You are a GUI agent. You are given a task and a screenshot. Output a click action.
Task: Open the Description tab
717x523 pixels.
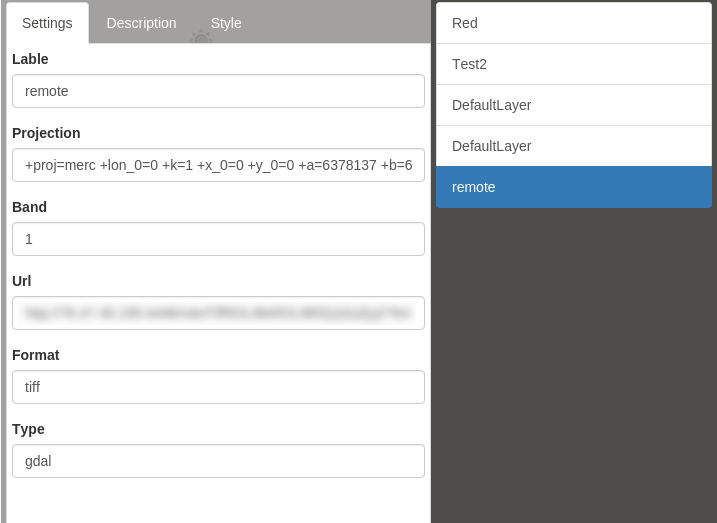[141, 23]
